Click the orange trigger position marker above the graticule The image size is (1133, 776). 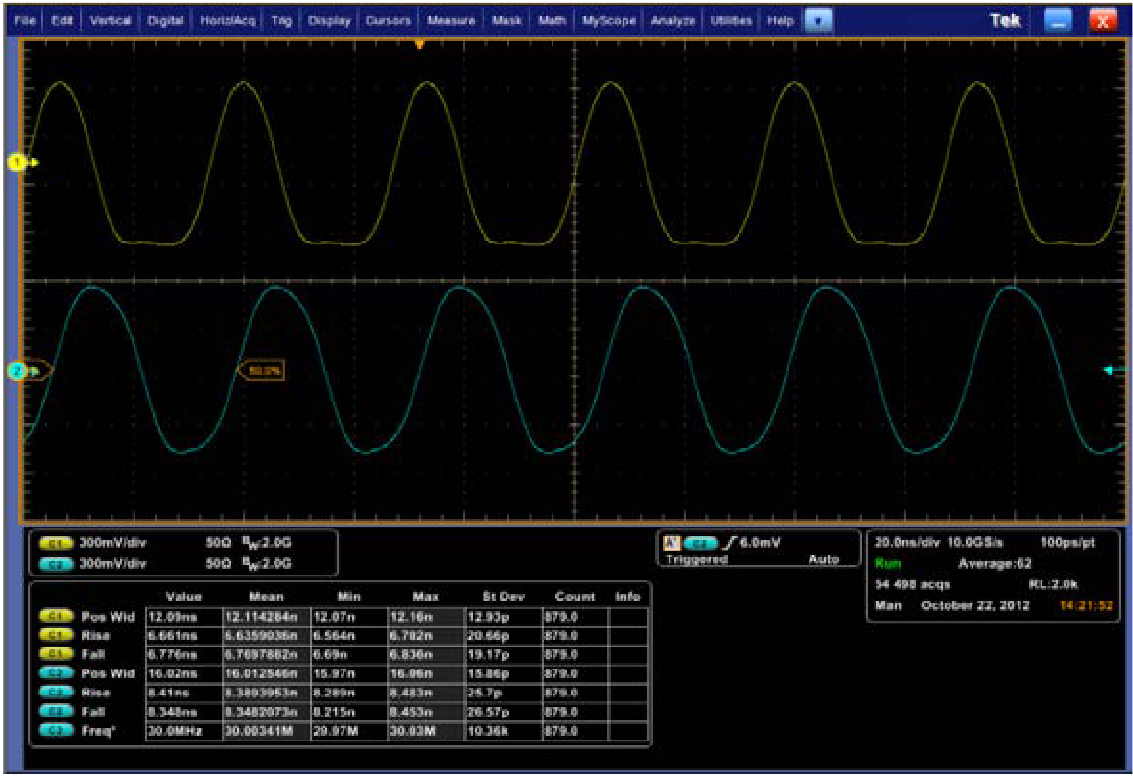pyautogui.click(x=420, y=45)
